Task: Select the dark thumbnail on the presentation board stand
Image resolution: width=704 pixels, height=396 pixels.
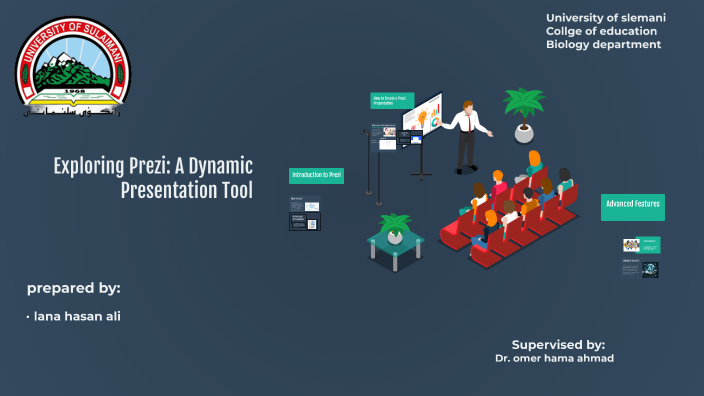Action: (410, 137)
